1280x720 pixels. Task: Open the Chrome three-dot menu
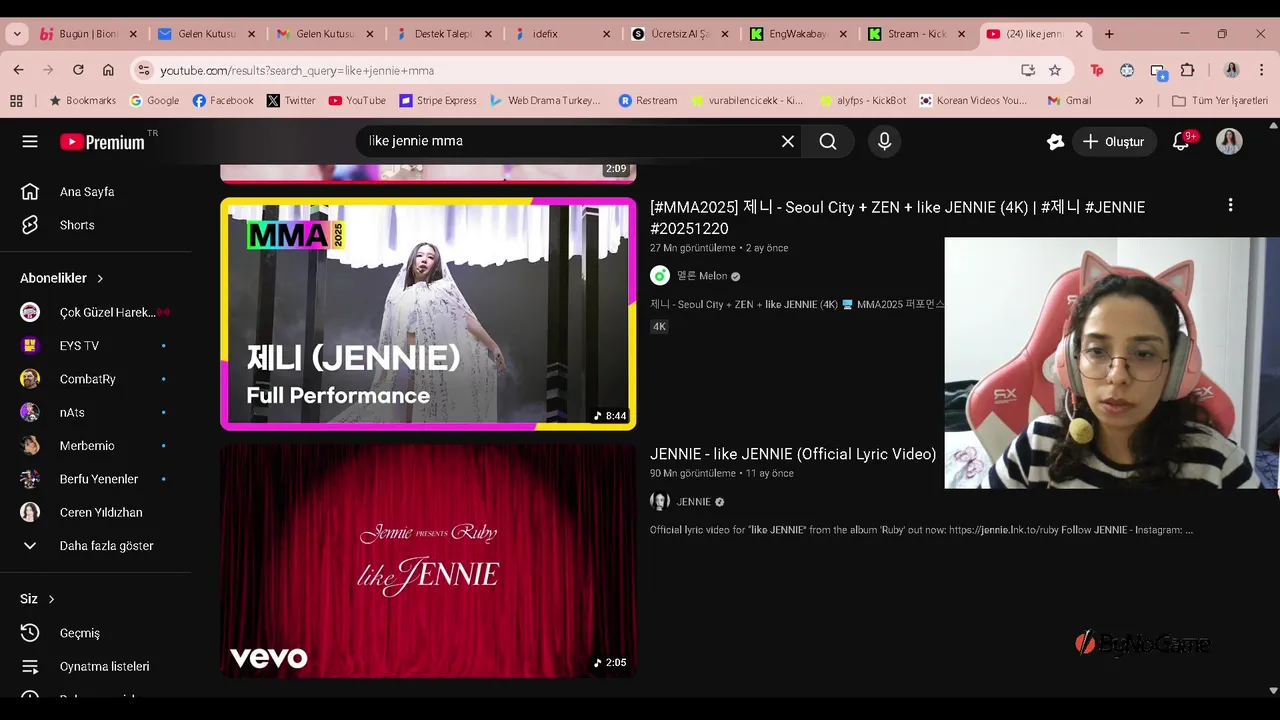point(1262,70)
